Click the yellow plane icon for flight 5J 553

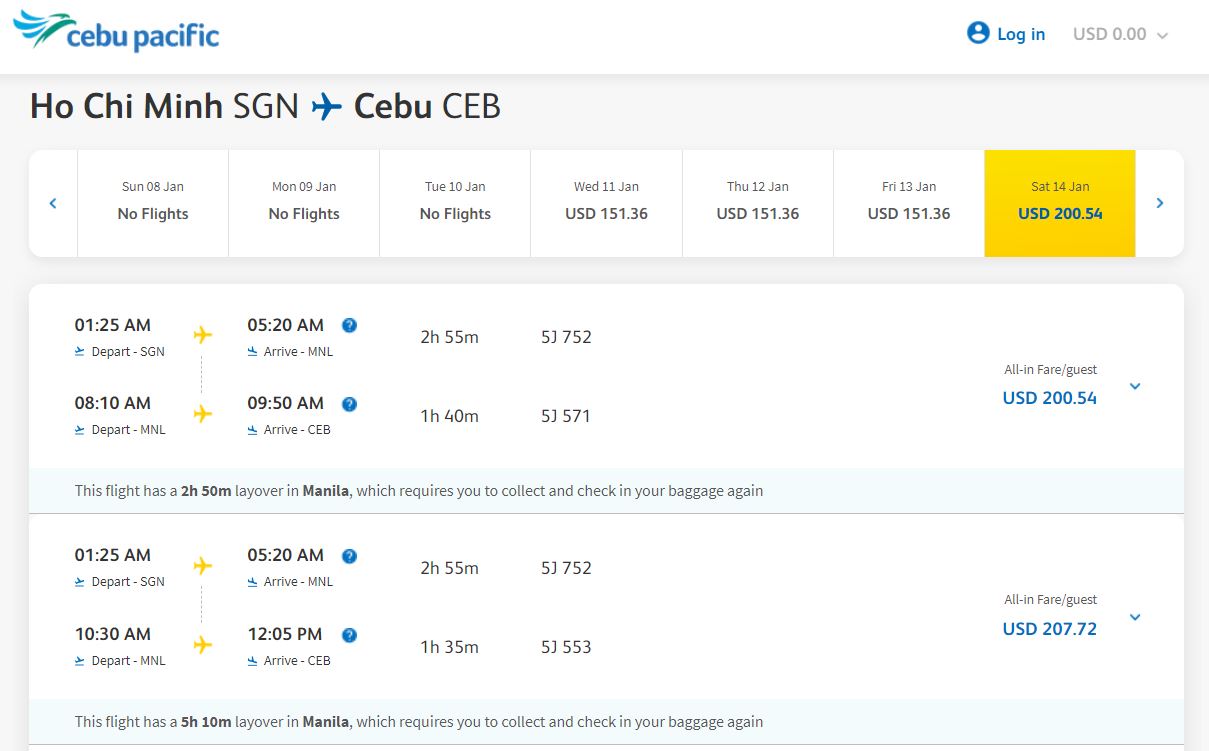pos(203,645)
